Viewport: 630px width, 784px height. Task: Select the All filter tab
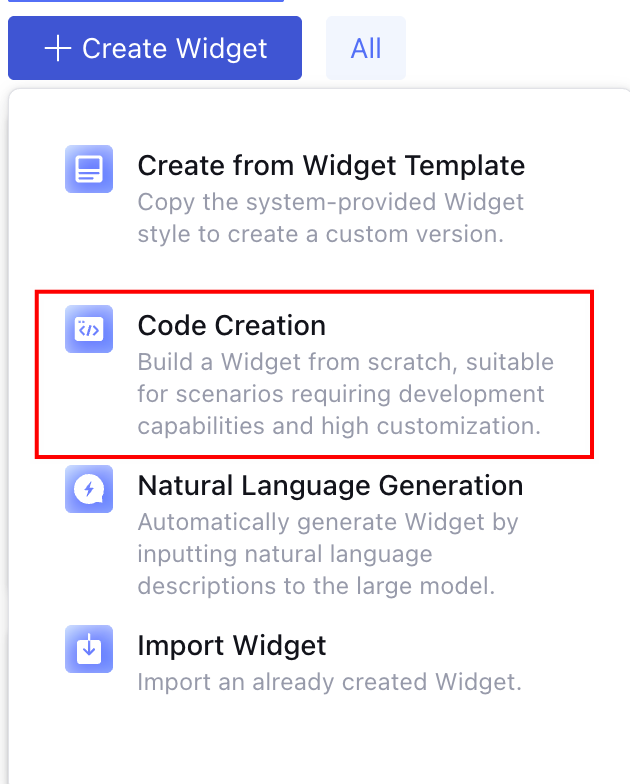tap(366, 48)
